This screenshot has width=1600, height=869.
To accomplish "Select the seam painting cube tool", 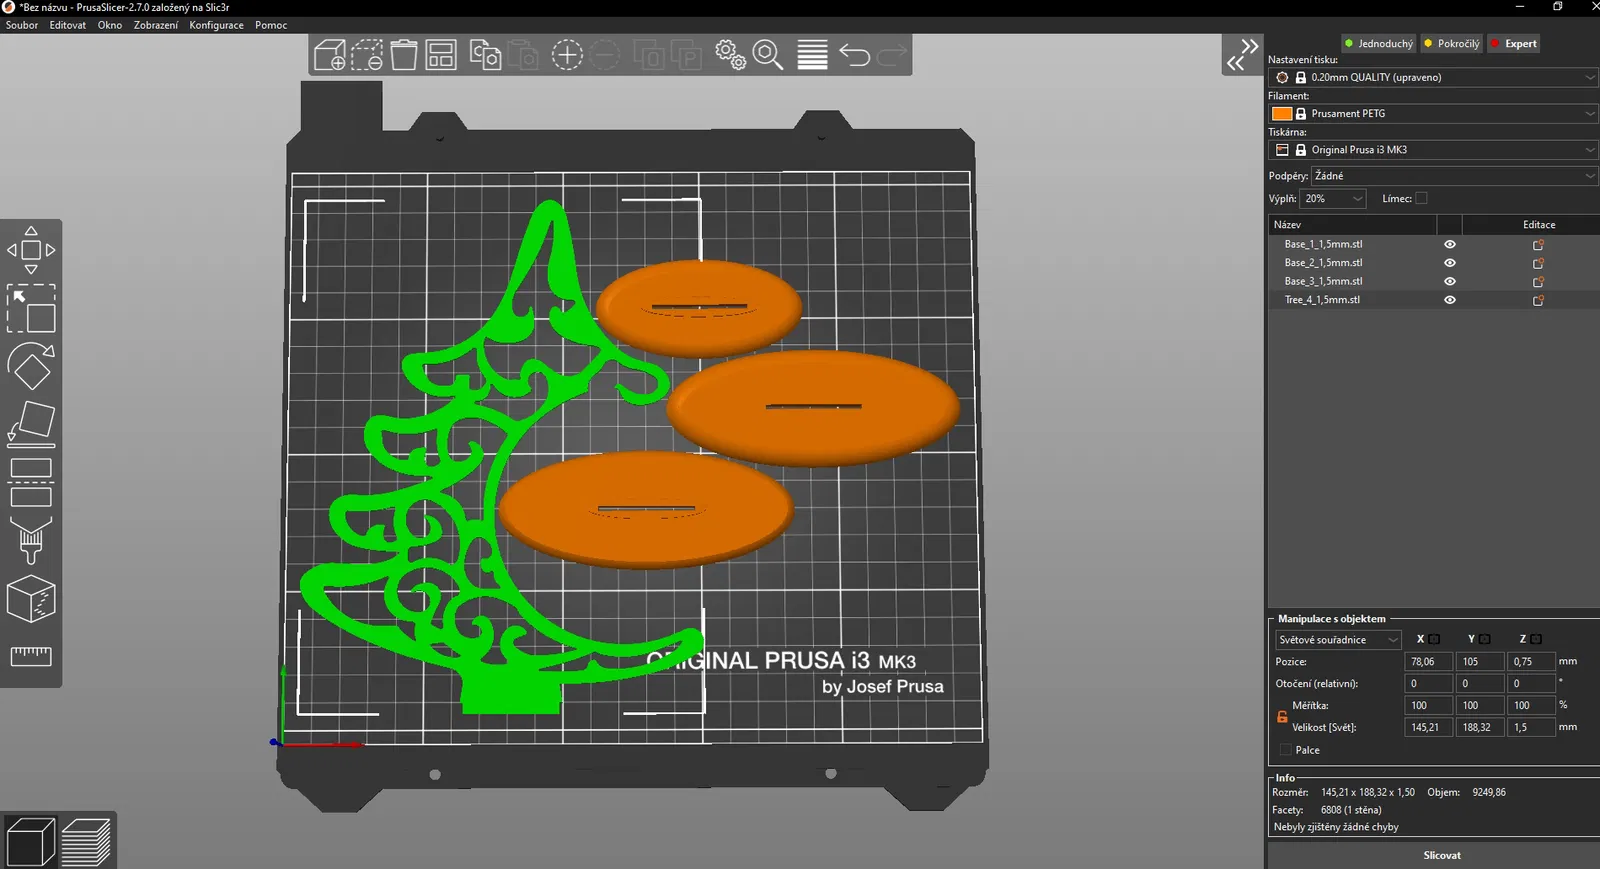I will tap(31, 599).
